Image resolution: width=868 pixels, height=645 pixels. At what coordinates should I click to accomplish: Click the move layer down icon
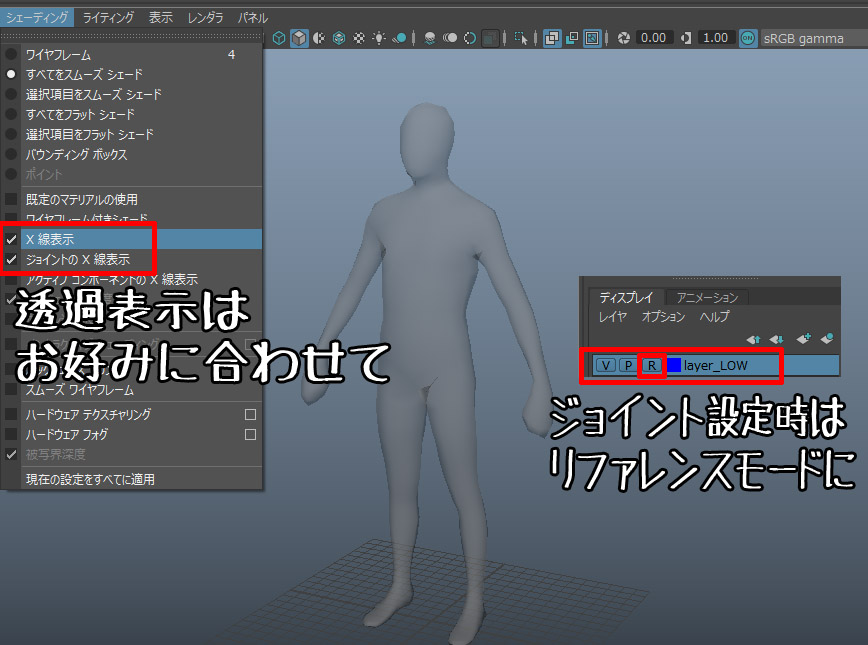[x=776, y=338]
